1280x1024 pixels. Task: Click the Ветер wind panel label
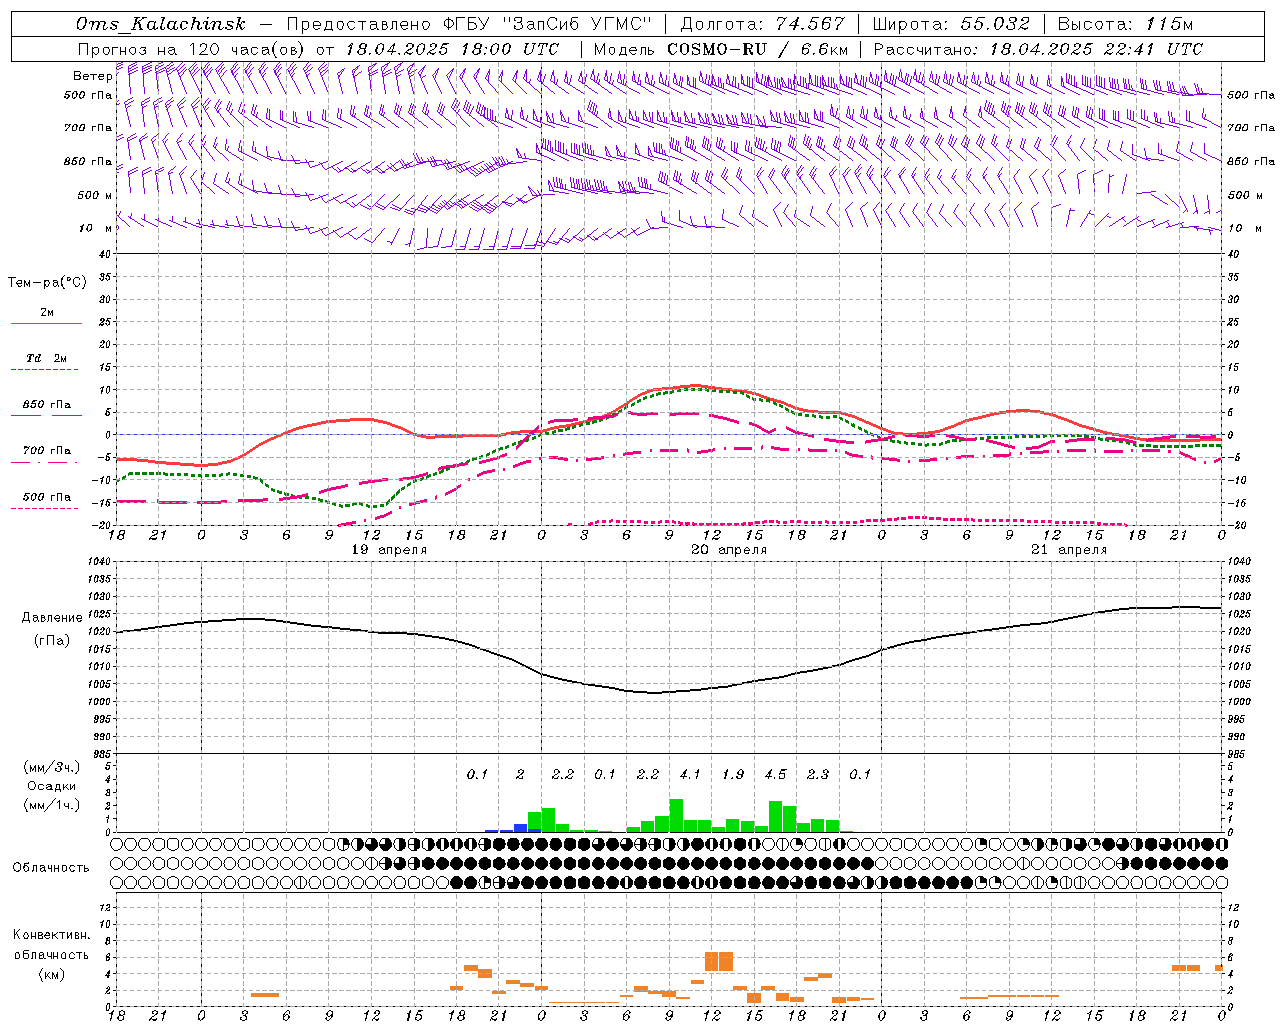coord(92,76)
